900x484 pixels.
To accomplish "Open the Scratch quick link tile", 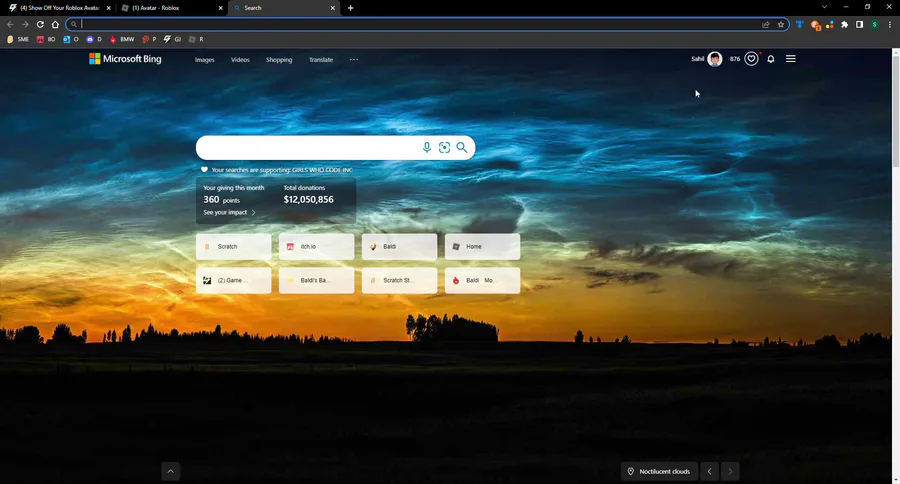I will coord(234,246).
